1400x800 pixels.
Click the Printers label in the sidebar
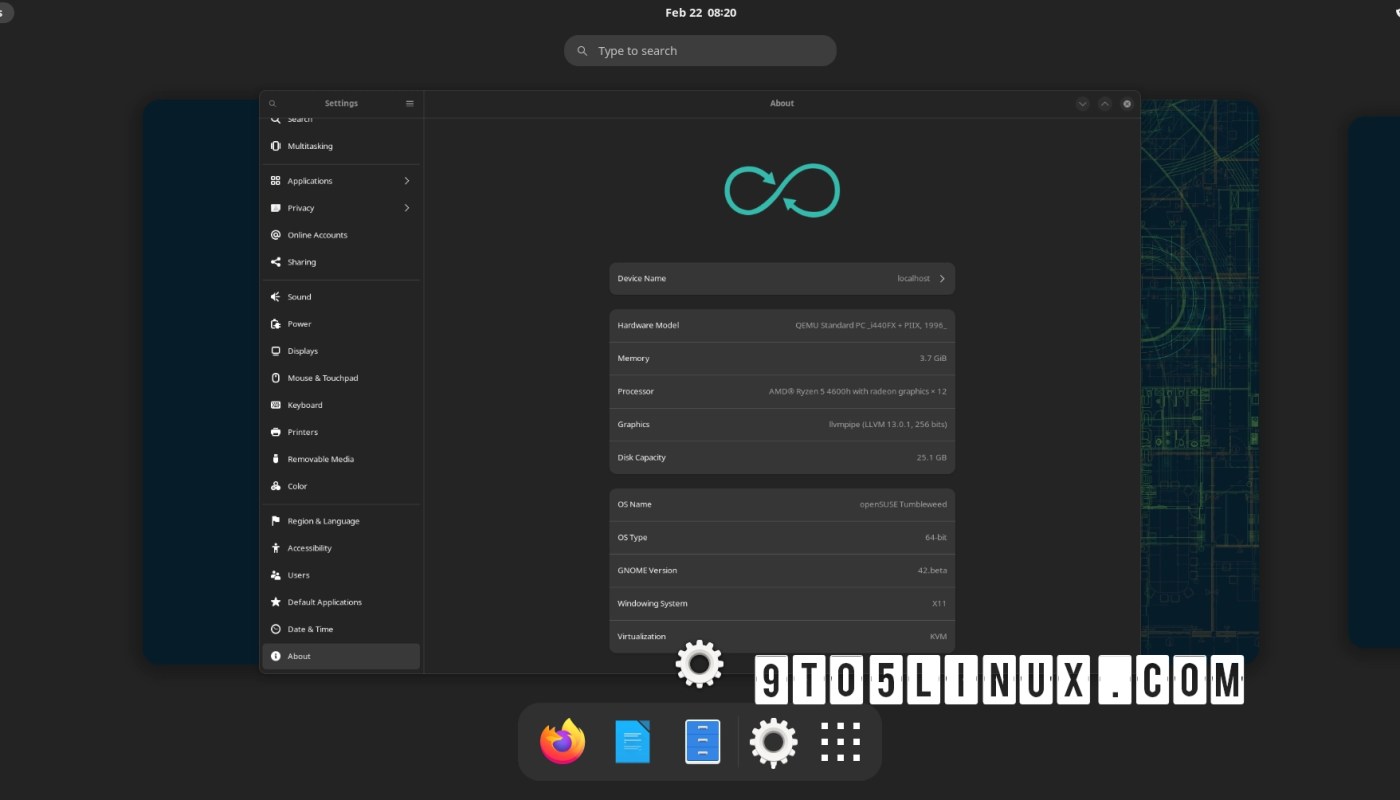pos(303,432)
